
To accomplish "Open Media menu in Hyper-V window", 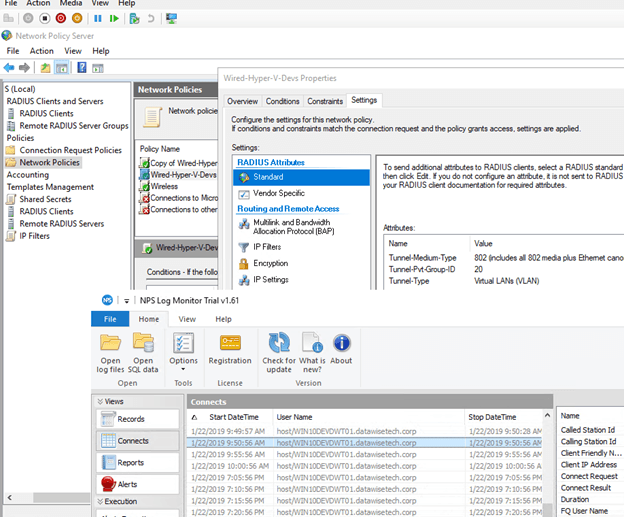I will point(71,3).
